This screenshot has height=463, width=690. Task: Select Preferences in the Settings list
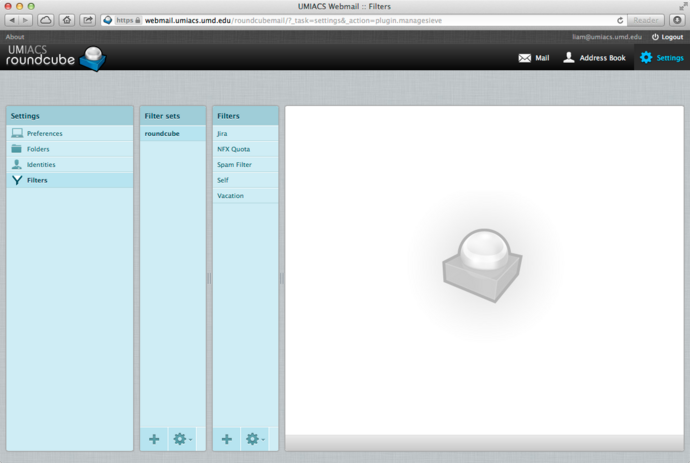point(44,133)
